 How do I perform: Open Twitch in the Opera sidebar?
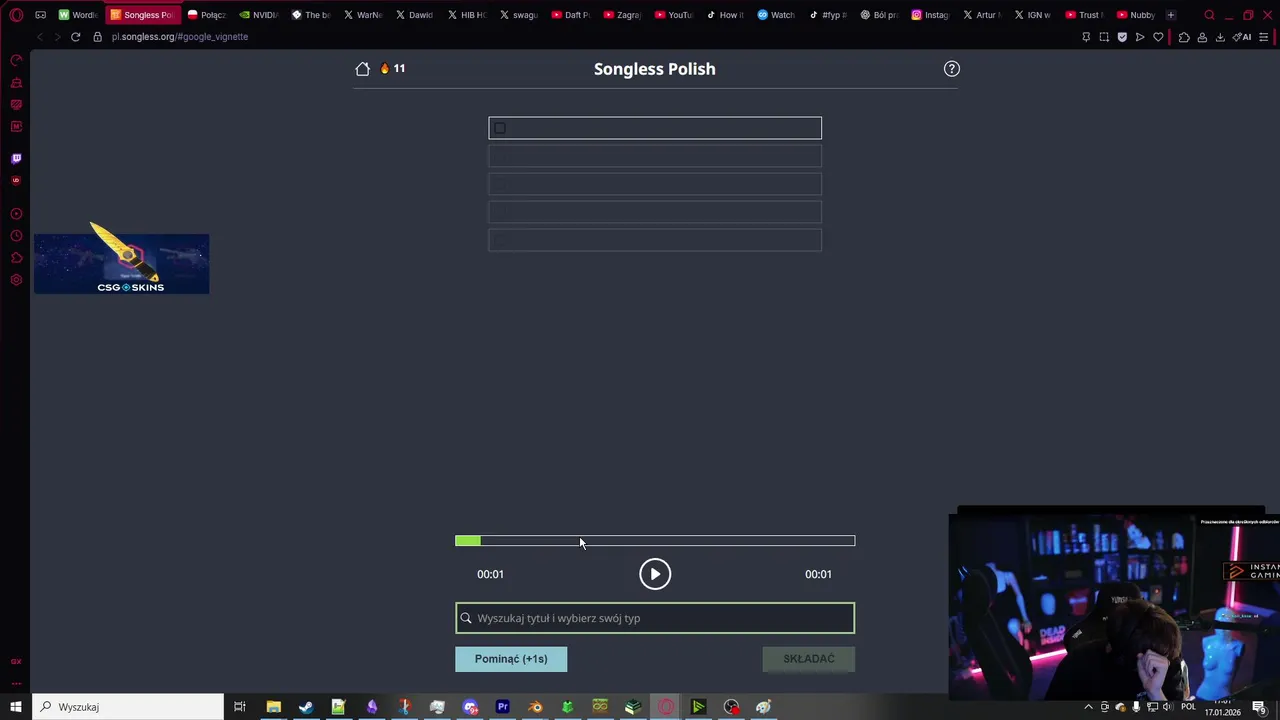pyautogui.click(x=16, y=159)
